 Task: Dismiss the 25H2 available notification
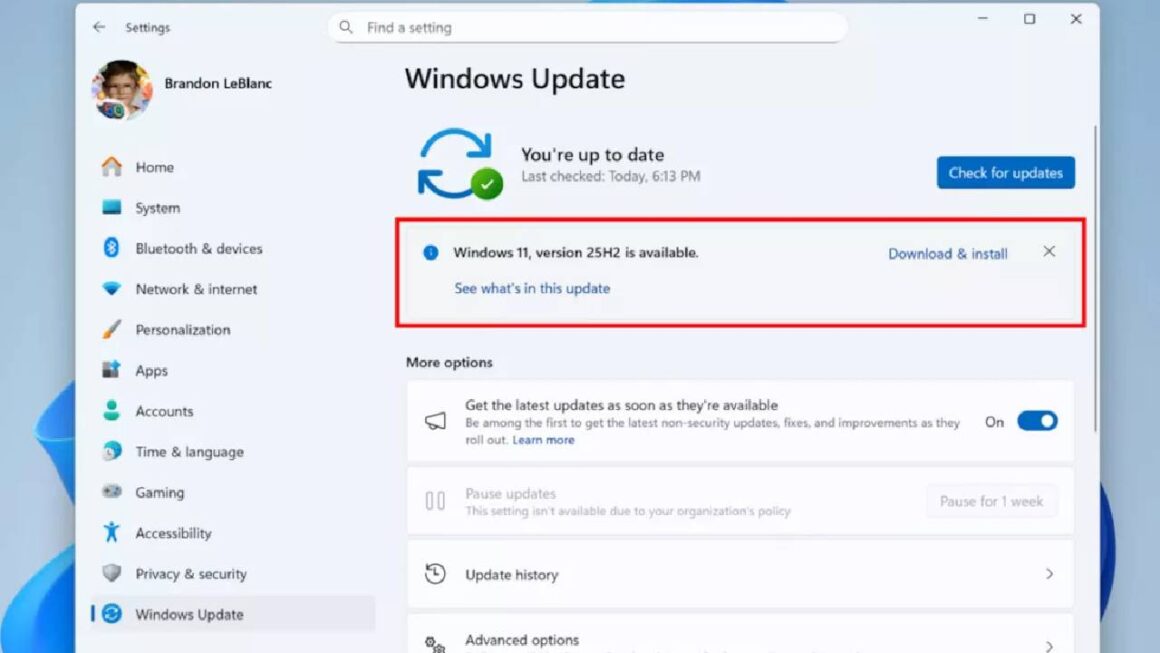point(1049,251)
